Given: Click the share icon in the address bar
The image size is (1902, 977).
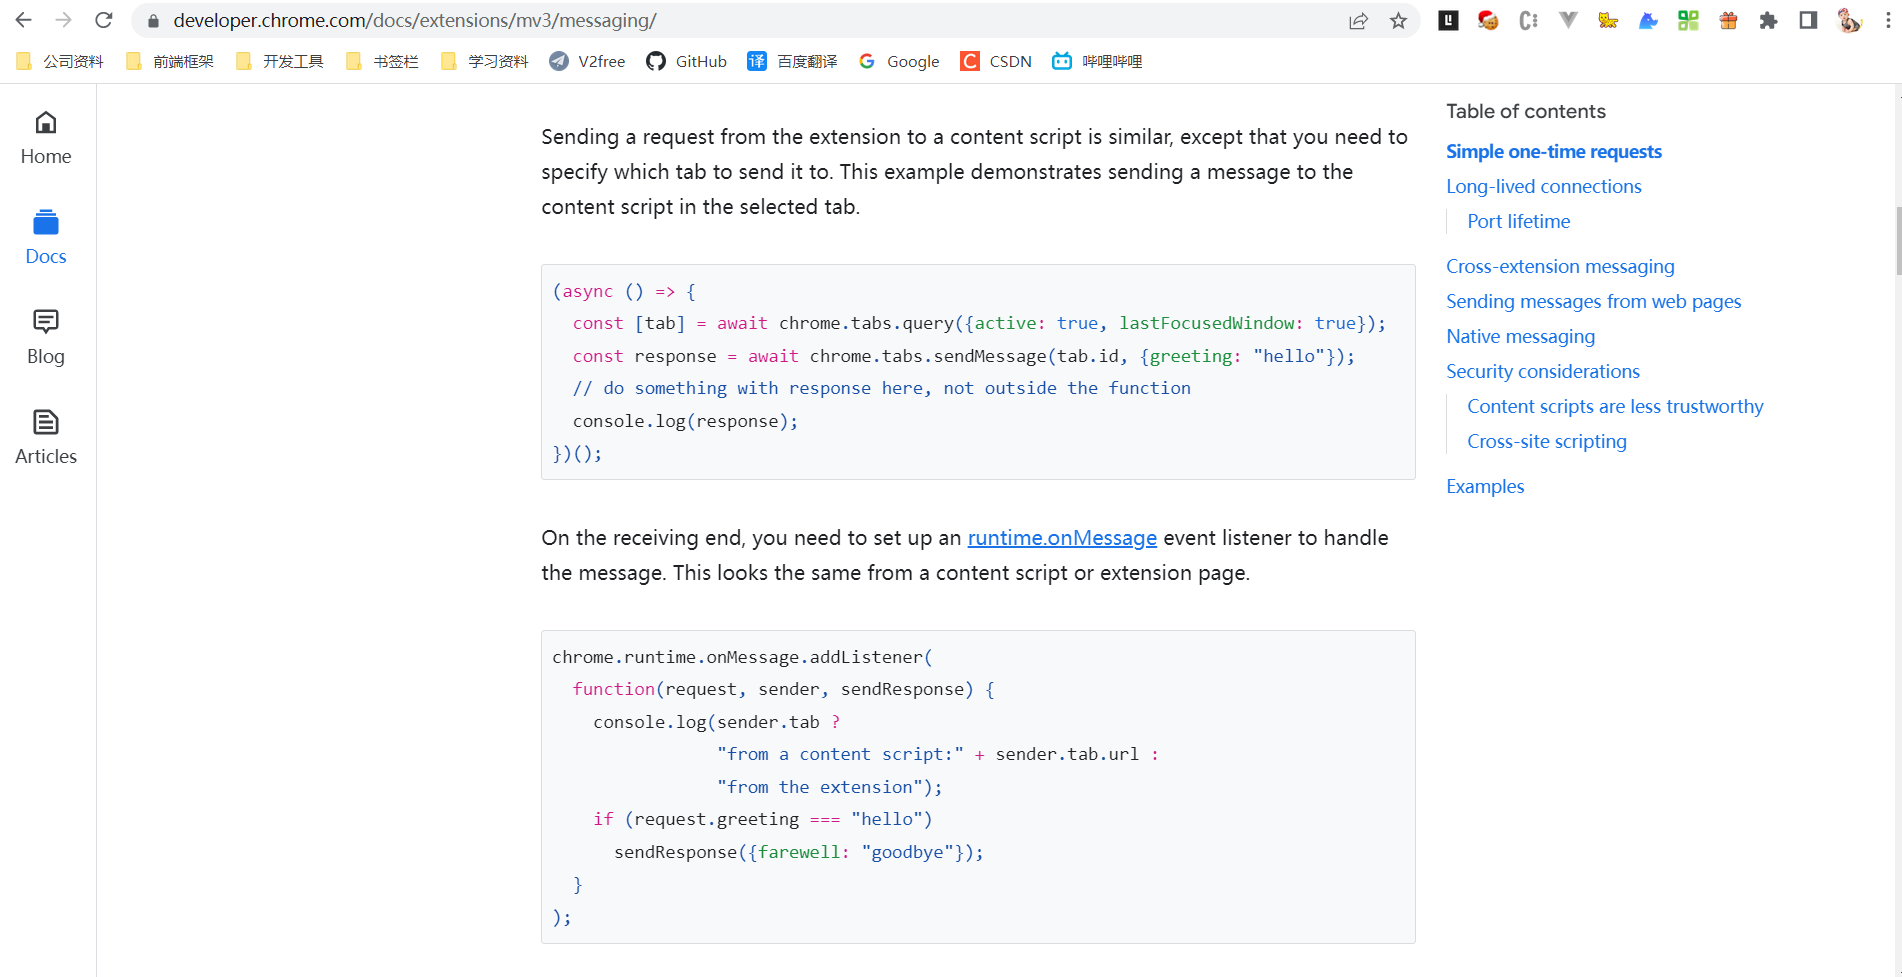Looking at the screenshot, I should [x=1358, y=20].
